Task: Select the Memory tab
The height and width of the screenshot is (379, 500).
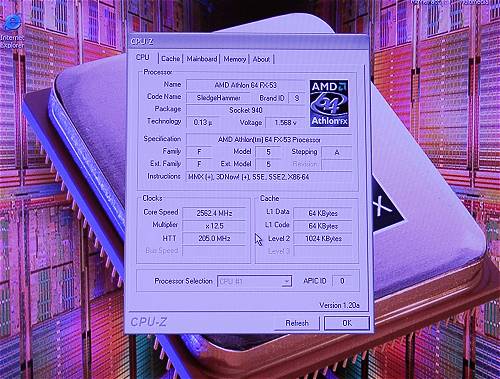Action: (235, 59)
